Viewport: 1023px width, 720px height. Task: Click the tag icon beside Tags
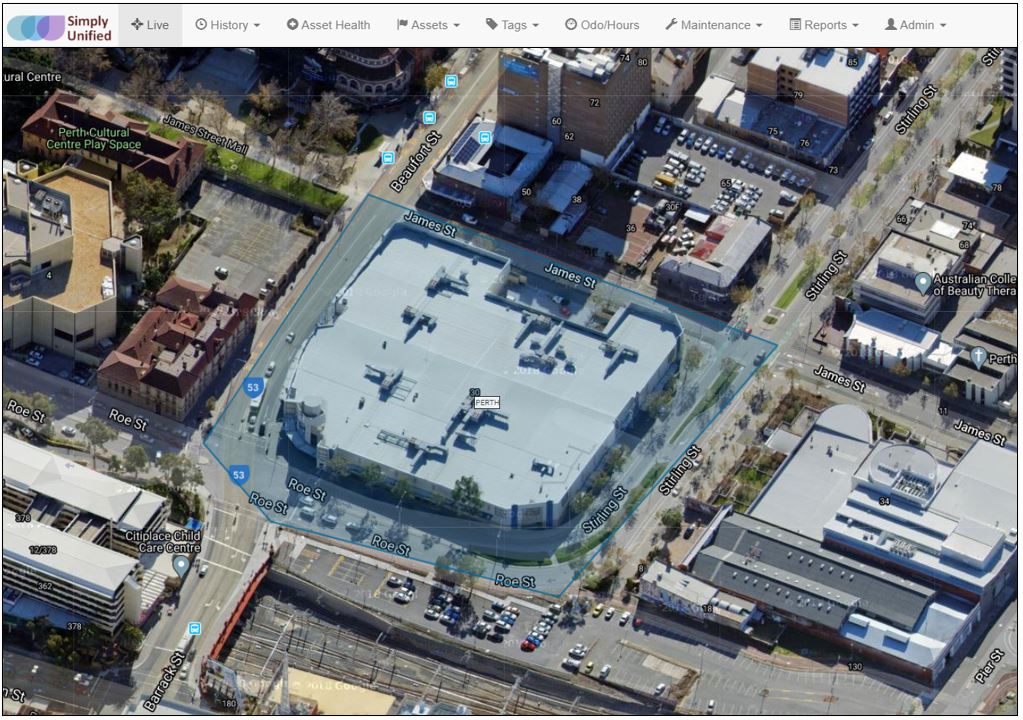(x=491, y=24)
